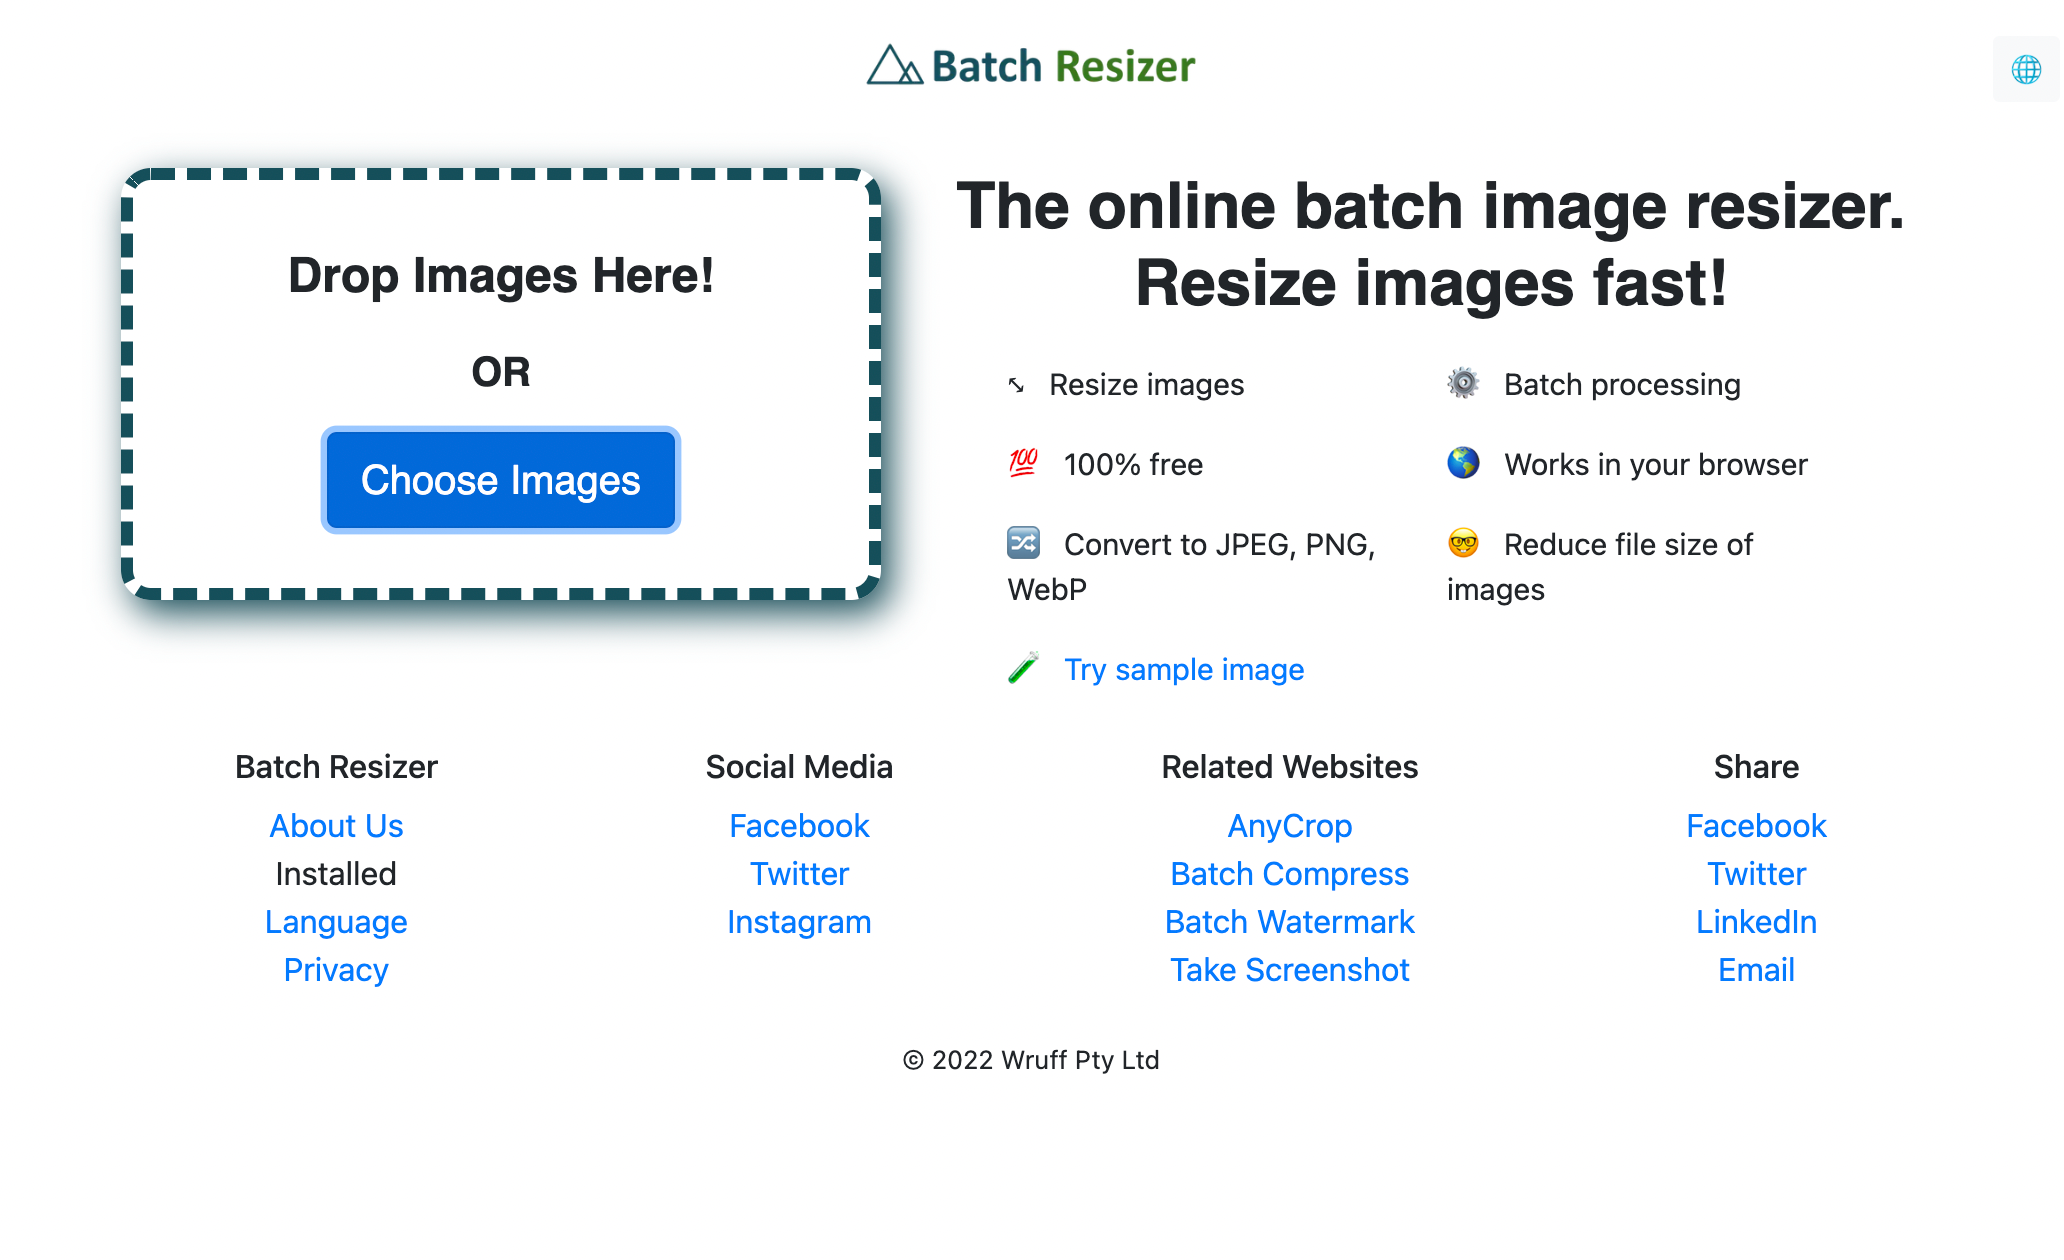
Task: Click the Batch Resizer mountain logo
Action: click(x=894, y=65)
